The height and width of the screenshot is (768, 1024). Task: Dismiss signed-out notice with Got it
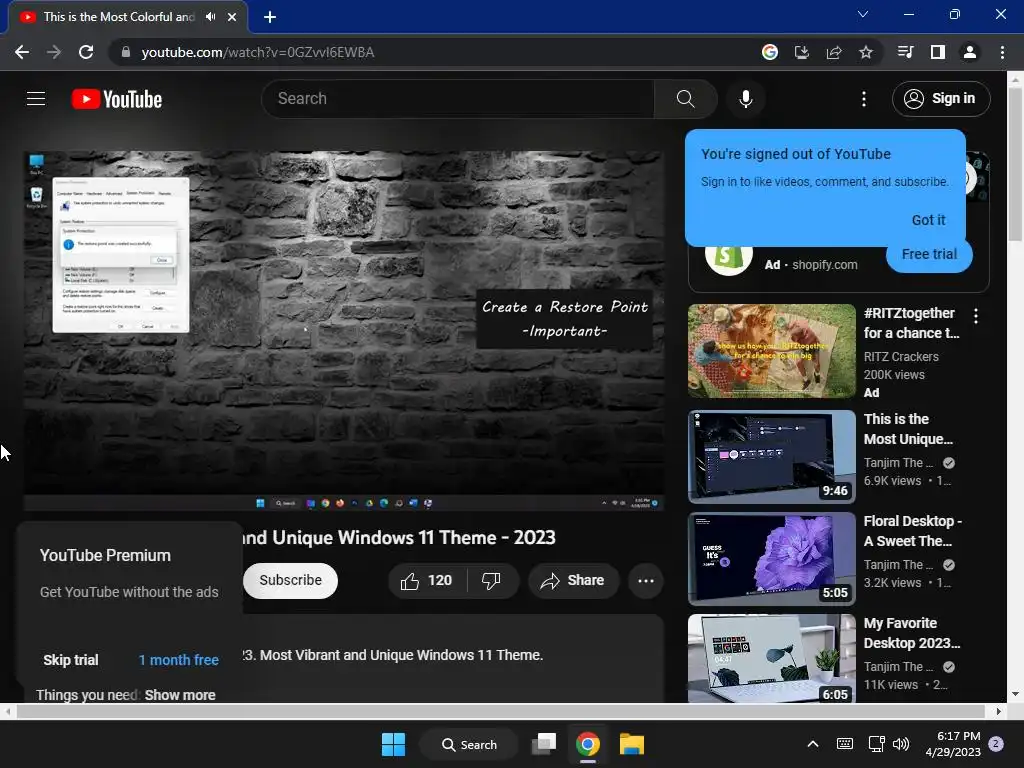(x=928, y=220)
